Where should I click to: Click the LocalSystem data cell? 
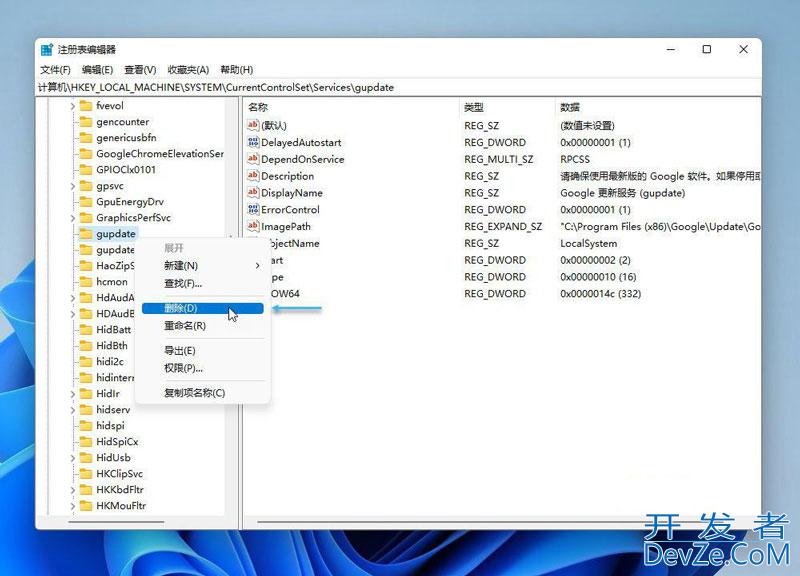[589, 243]
